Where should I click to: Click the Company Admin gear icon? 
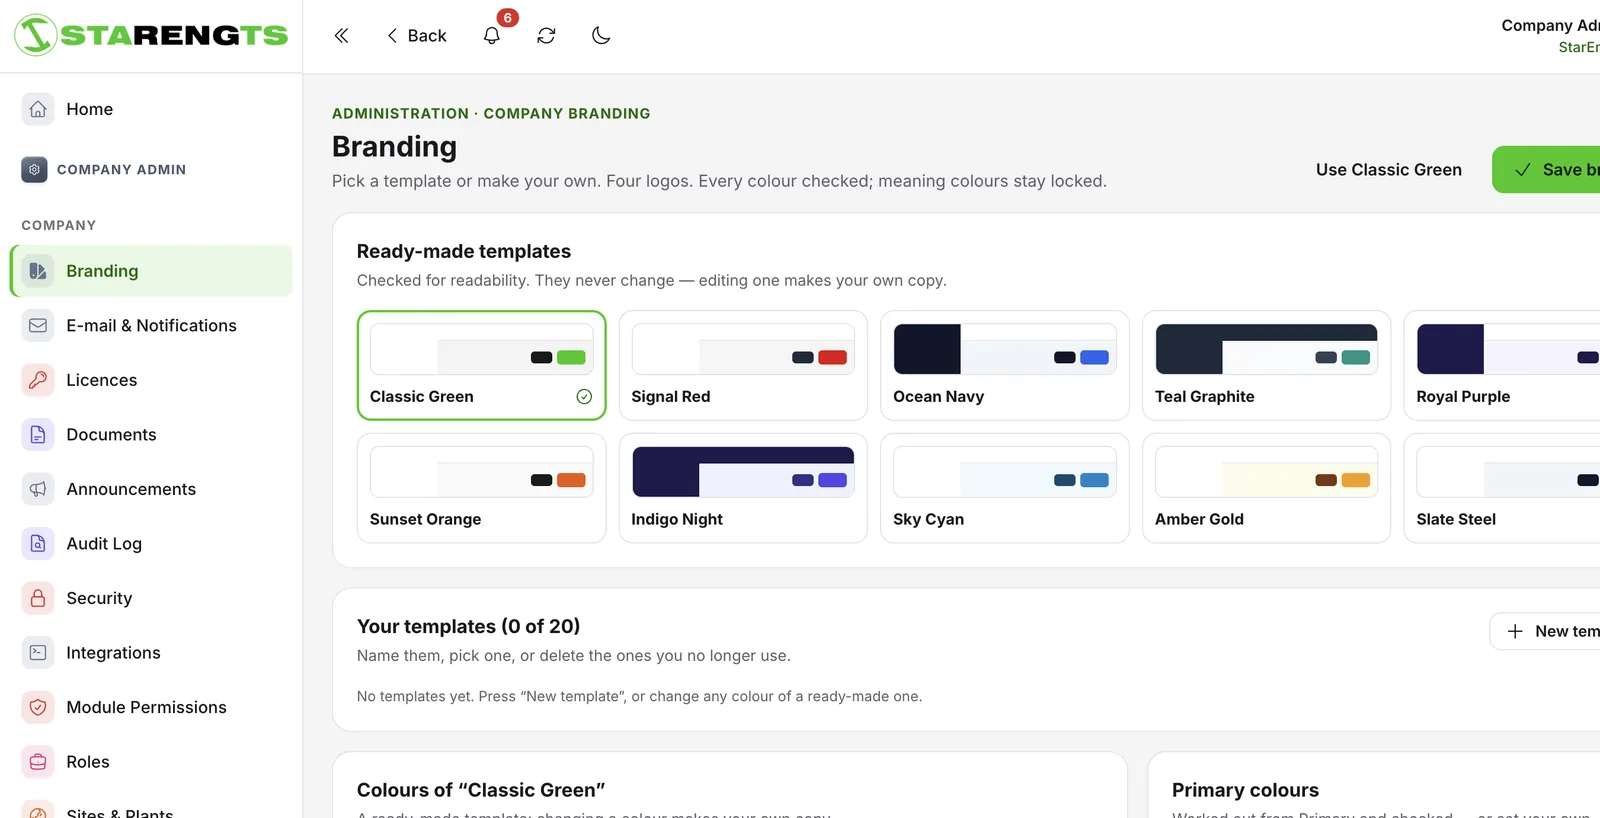[x=34, y=170]
